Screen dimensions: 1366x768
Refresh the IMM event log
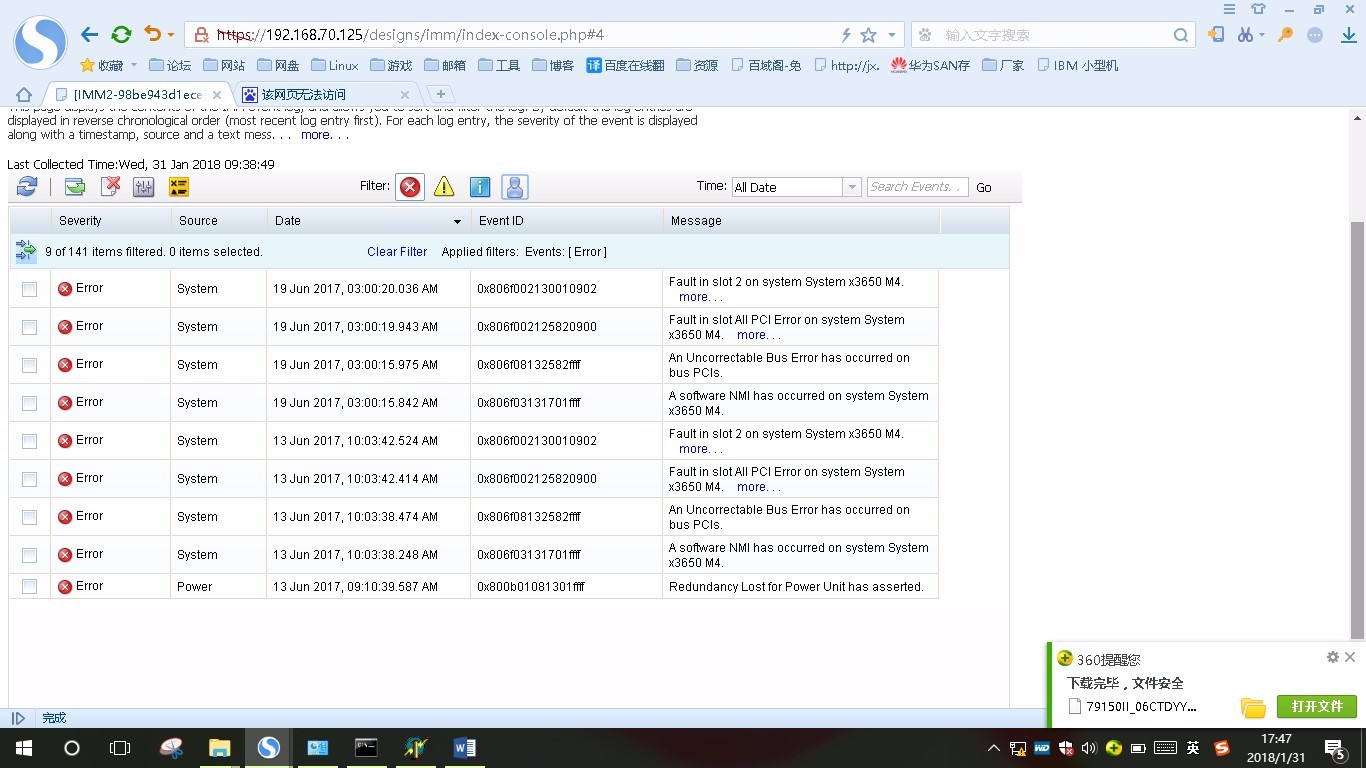tap(27, 187)
